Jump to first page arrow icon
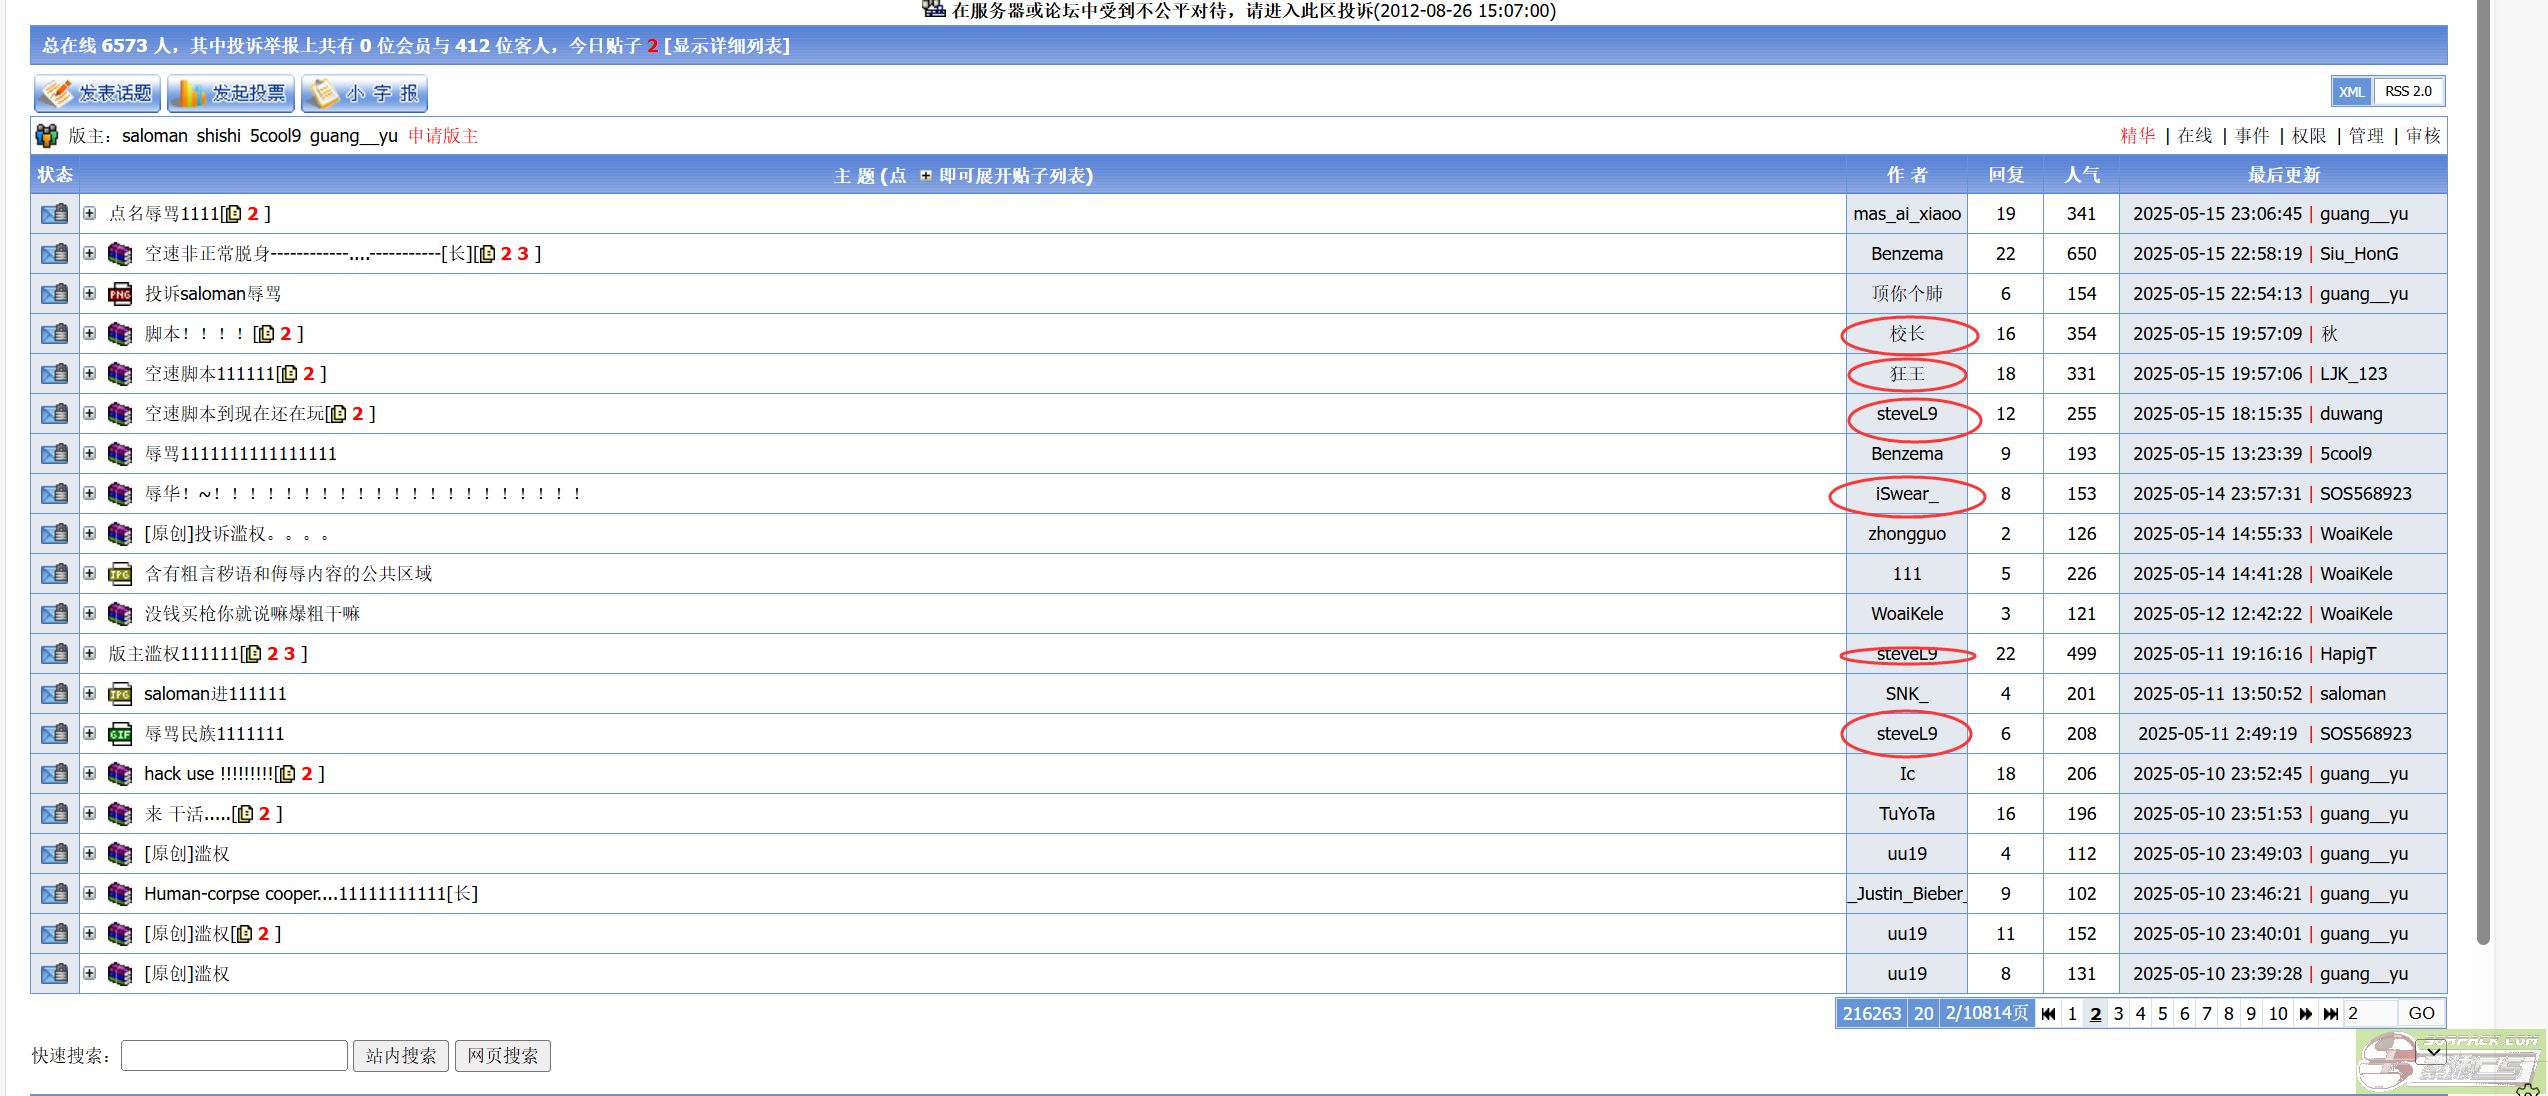The image size is (2548, 1096). 2048,1013
